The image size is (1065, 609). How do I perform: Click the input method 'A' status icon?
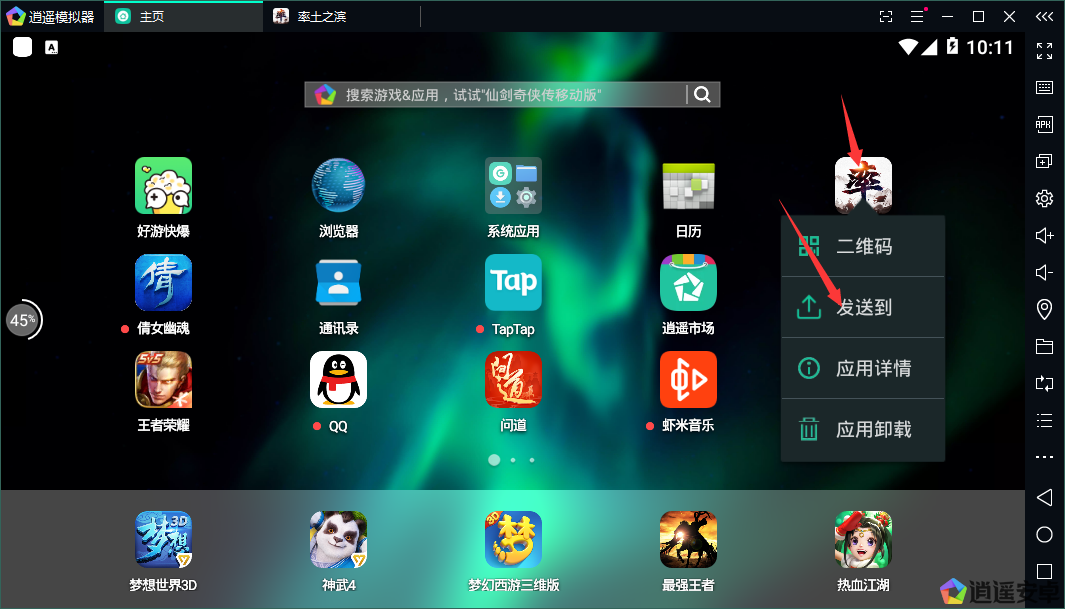click(52, 48)
